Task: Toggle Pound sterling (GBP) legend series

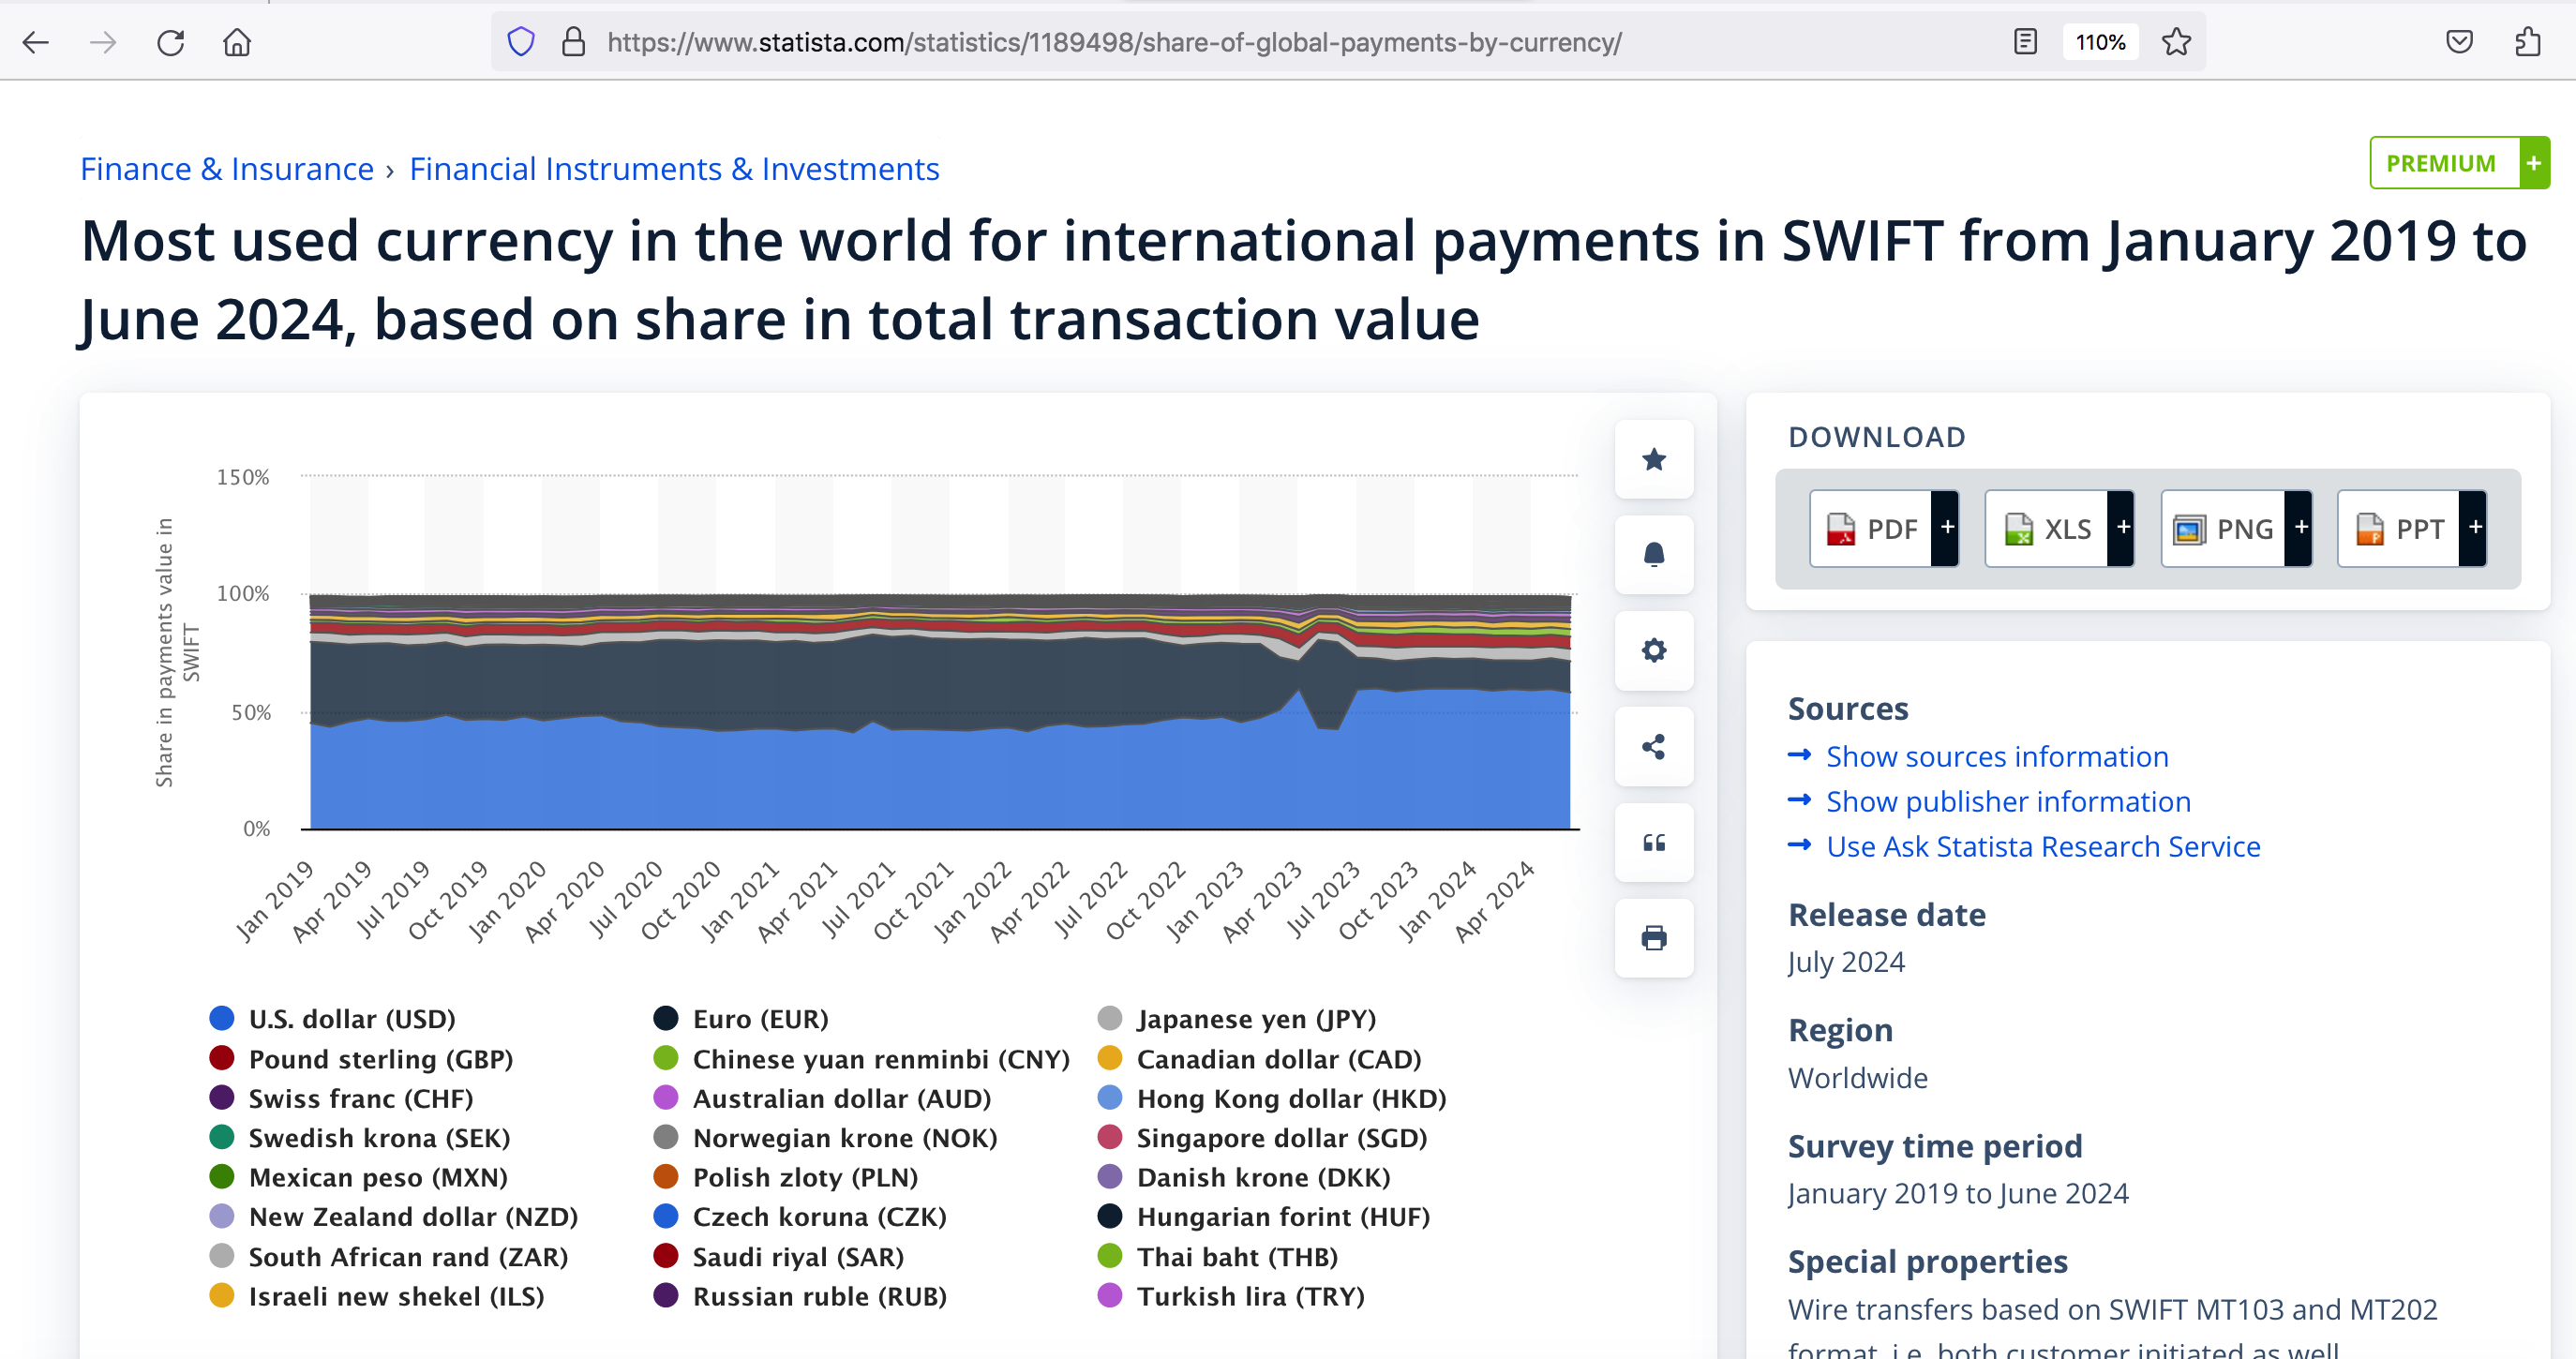Action: [362, 1059]
